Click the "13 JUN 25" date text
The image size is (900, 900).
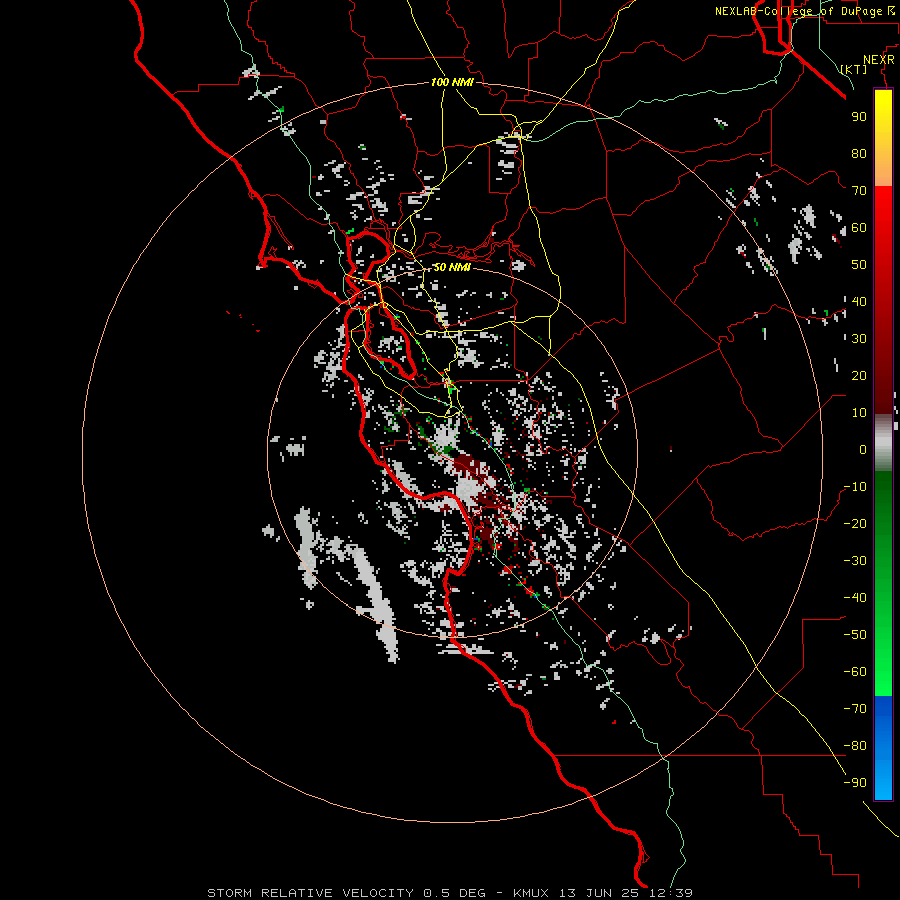click(597, 893)
